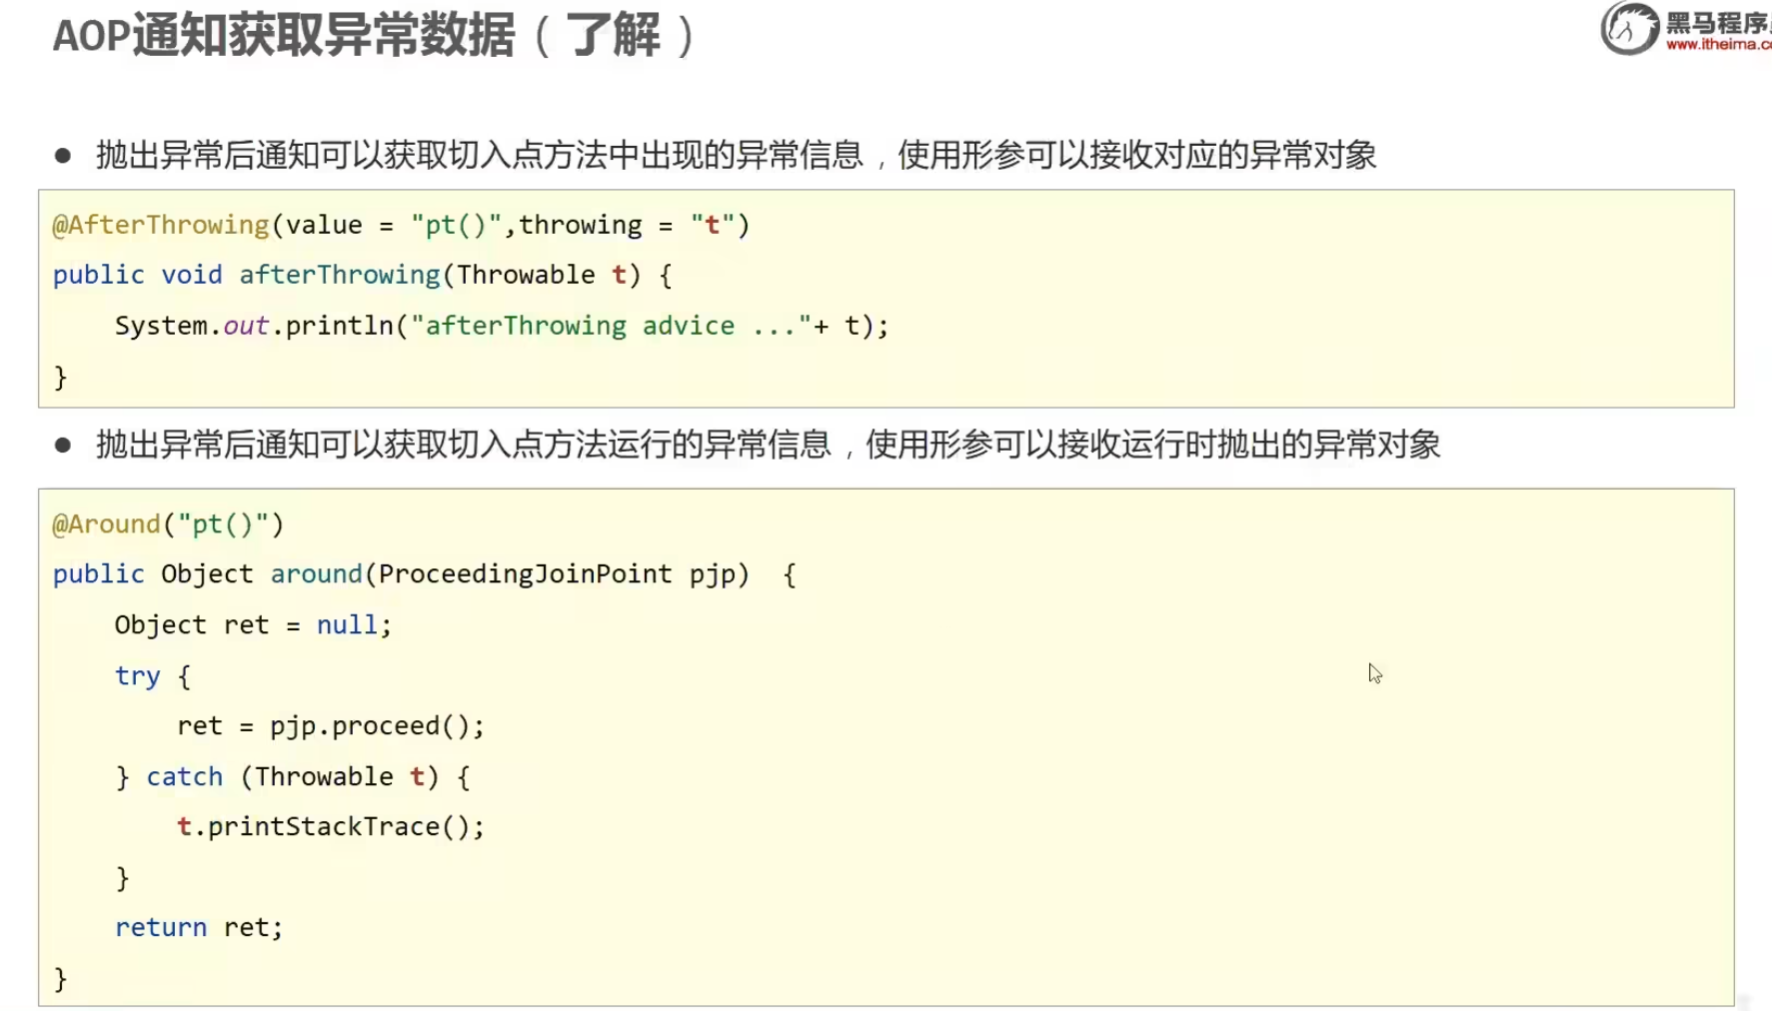1772x1011 pixels.
Task: Click 't.printStackTrace();' line
Action: [x=331, y=827]
